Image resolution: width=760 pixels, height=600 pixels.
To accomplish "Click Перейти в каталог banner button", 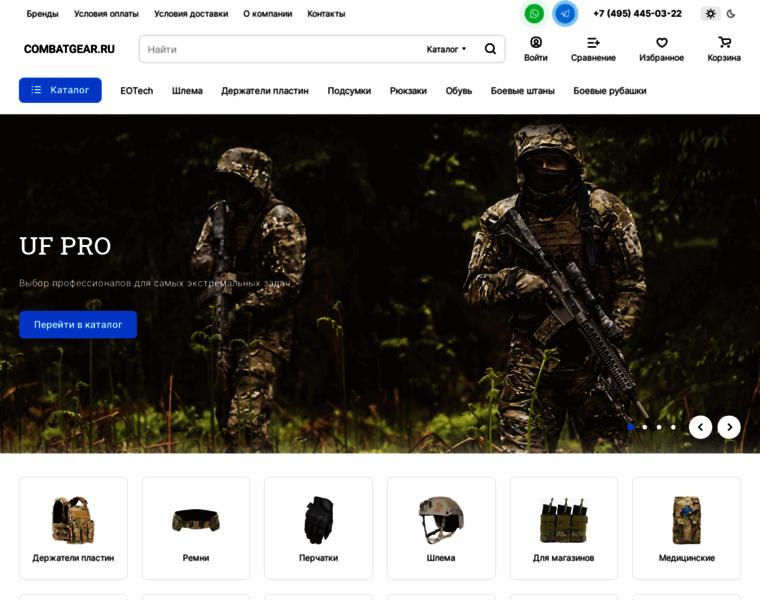I will coord(78,324).
